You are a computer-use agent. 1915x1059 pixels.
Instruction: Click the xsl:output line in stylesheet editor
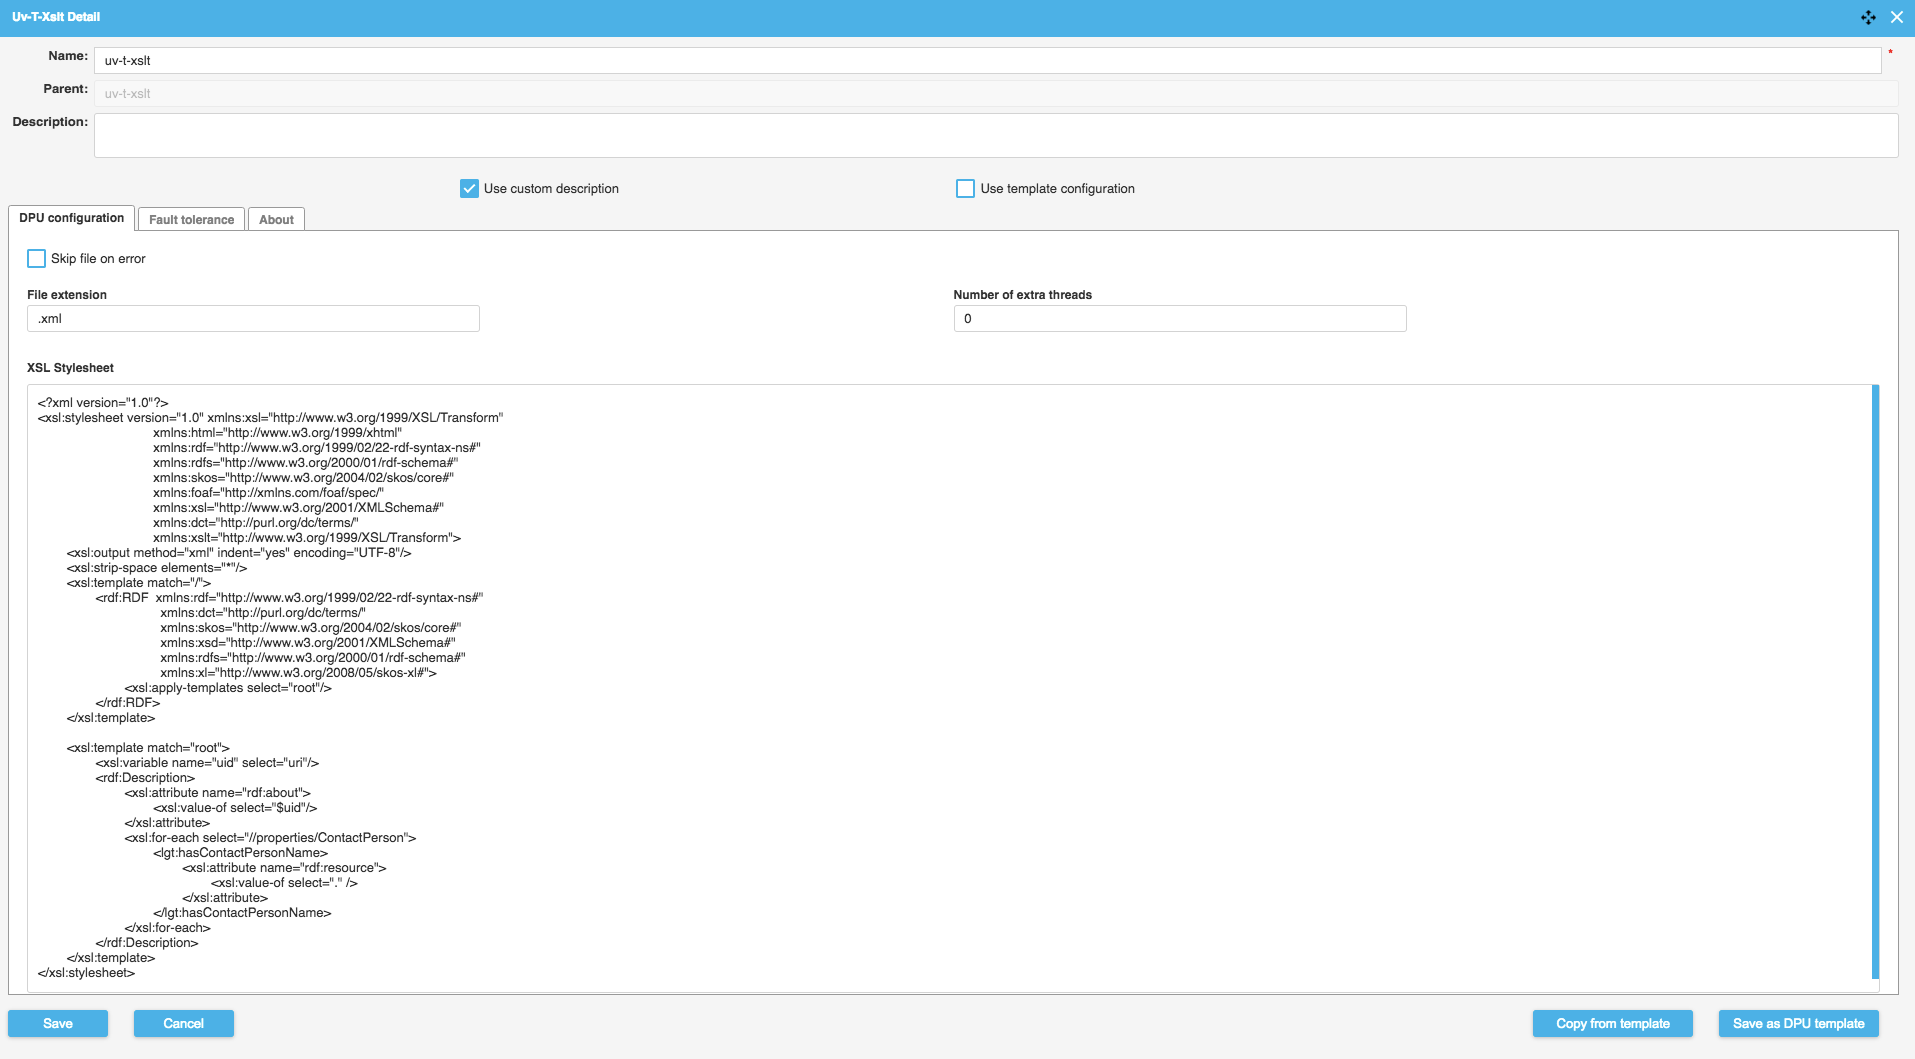point(239,553)
